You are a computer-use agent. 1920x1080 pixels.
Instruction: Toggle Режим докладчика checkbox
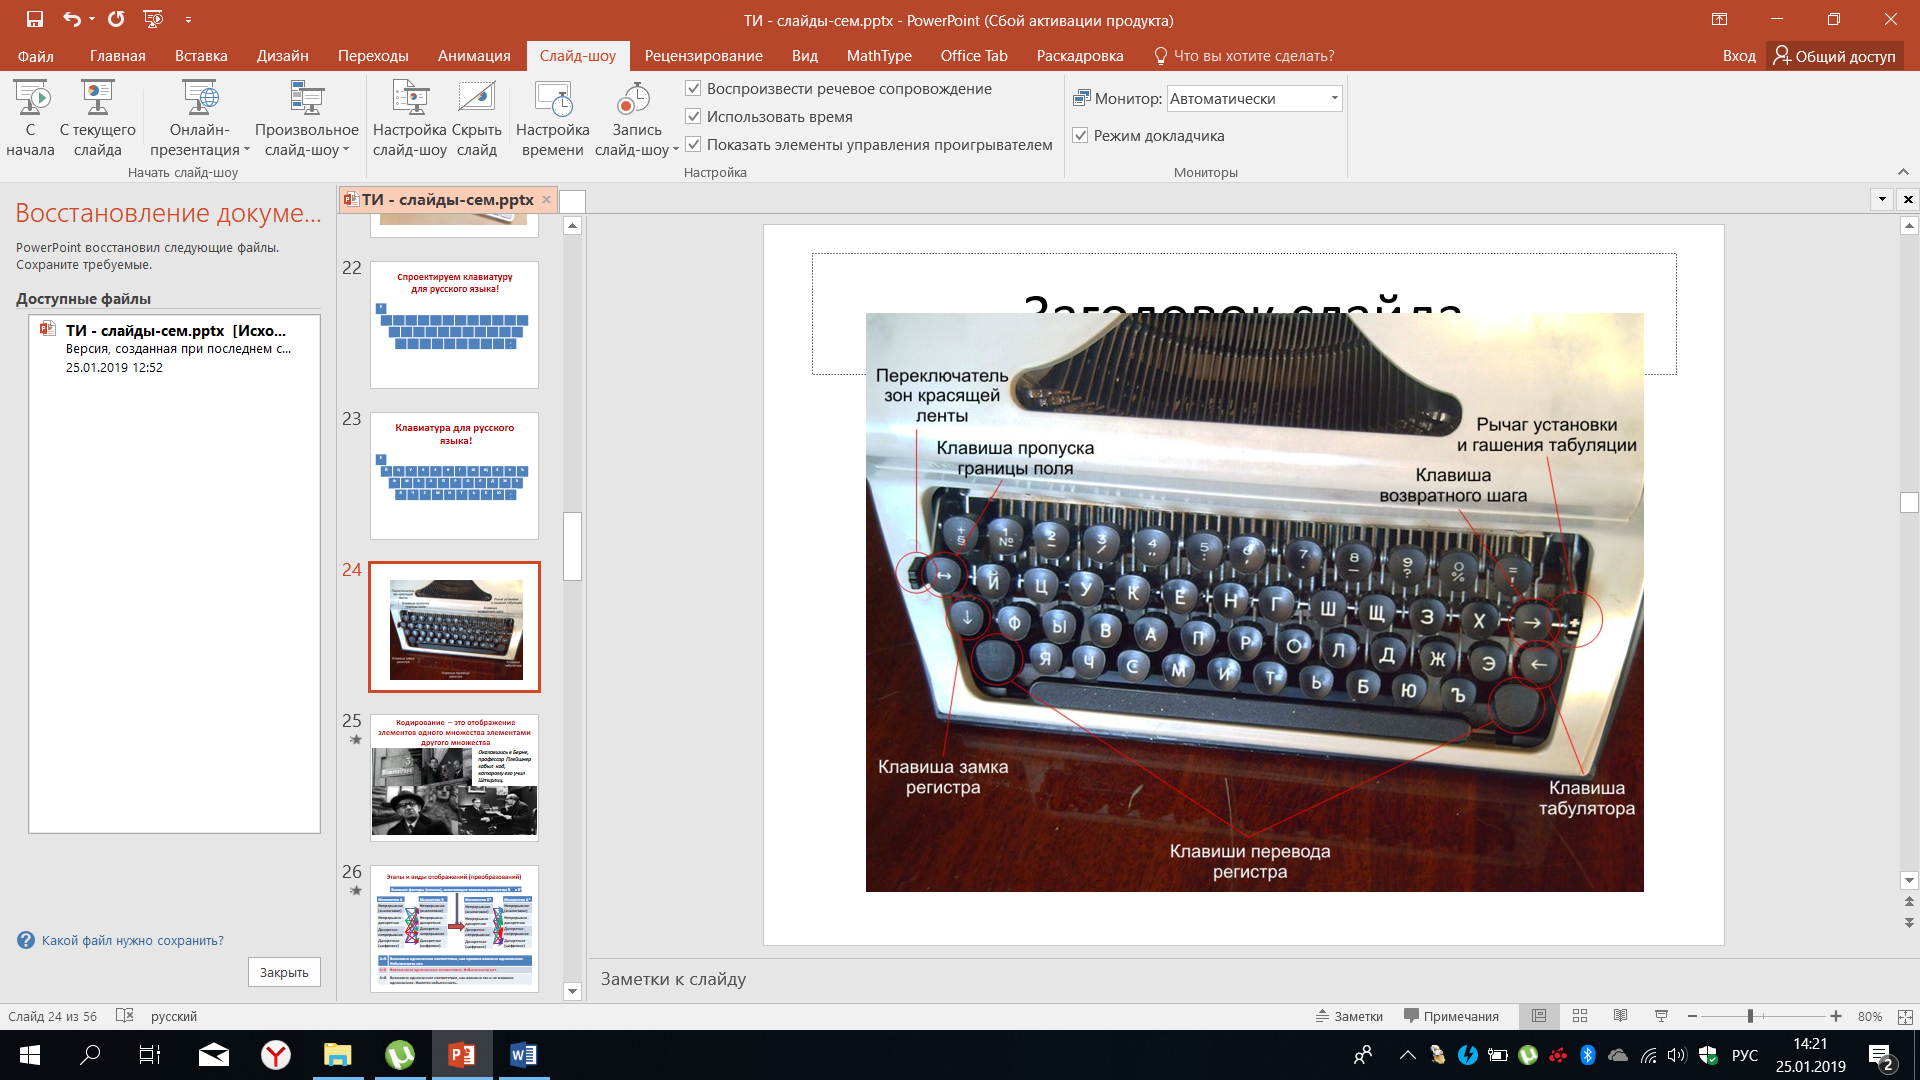[1080, 136]
